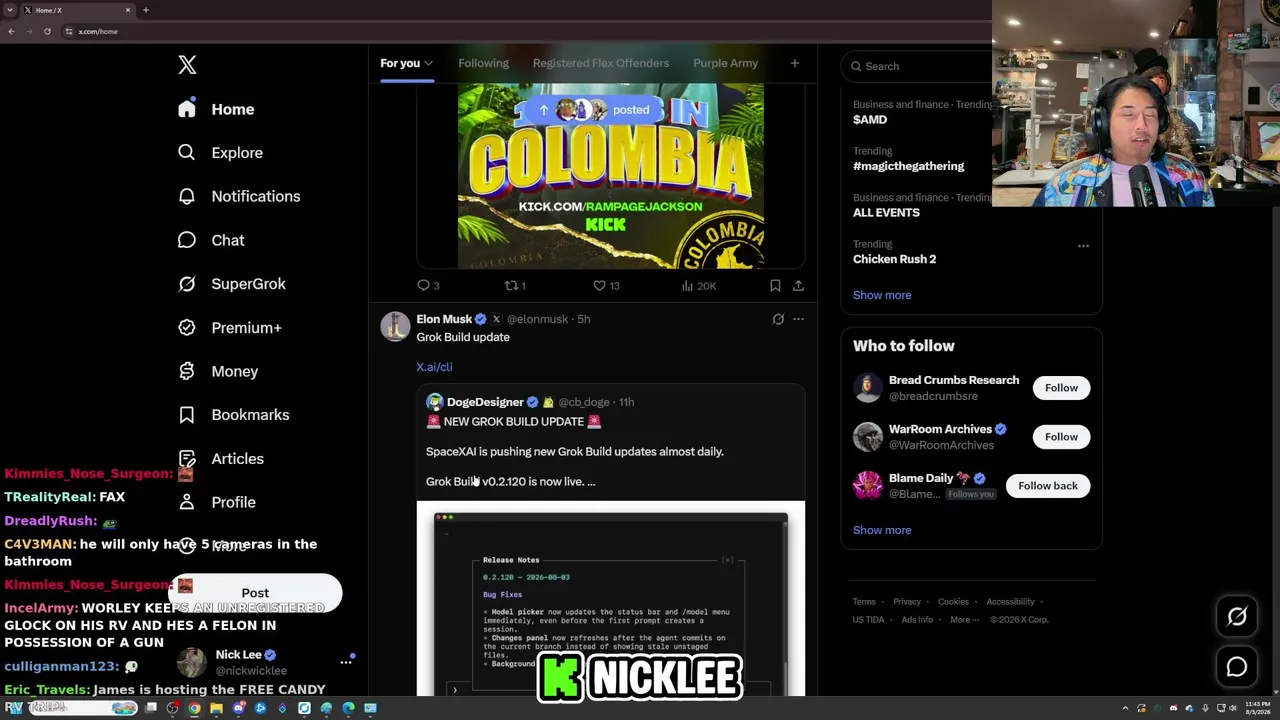Switch to Registered Flex Offenders tab

click(x=601, y=63)
